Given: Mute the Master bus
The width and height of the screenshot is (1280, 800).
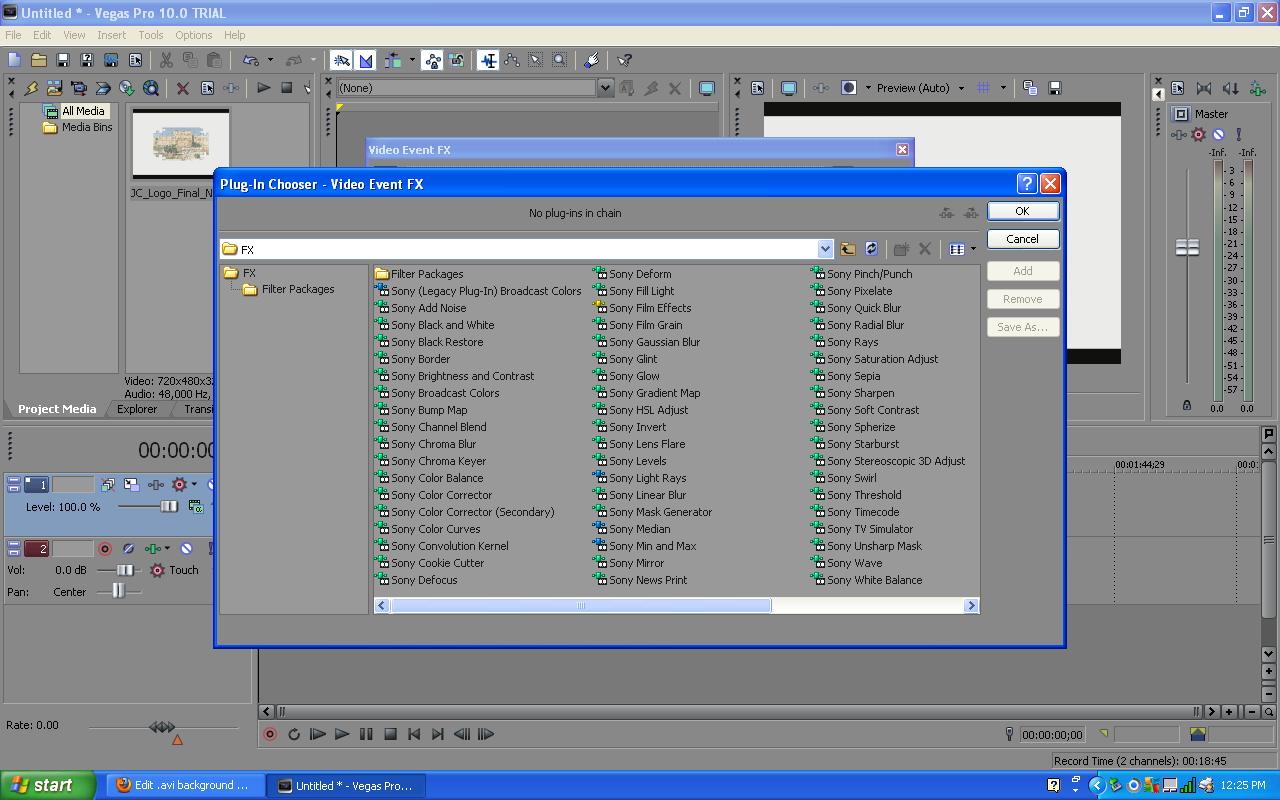Looking at the screenshot, I should 1219,135.
